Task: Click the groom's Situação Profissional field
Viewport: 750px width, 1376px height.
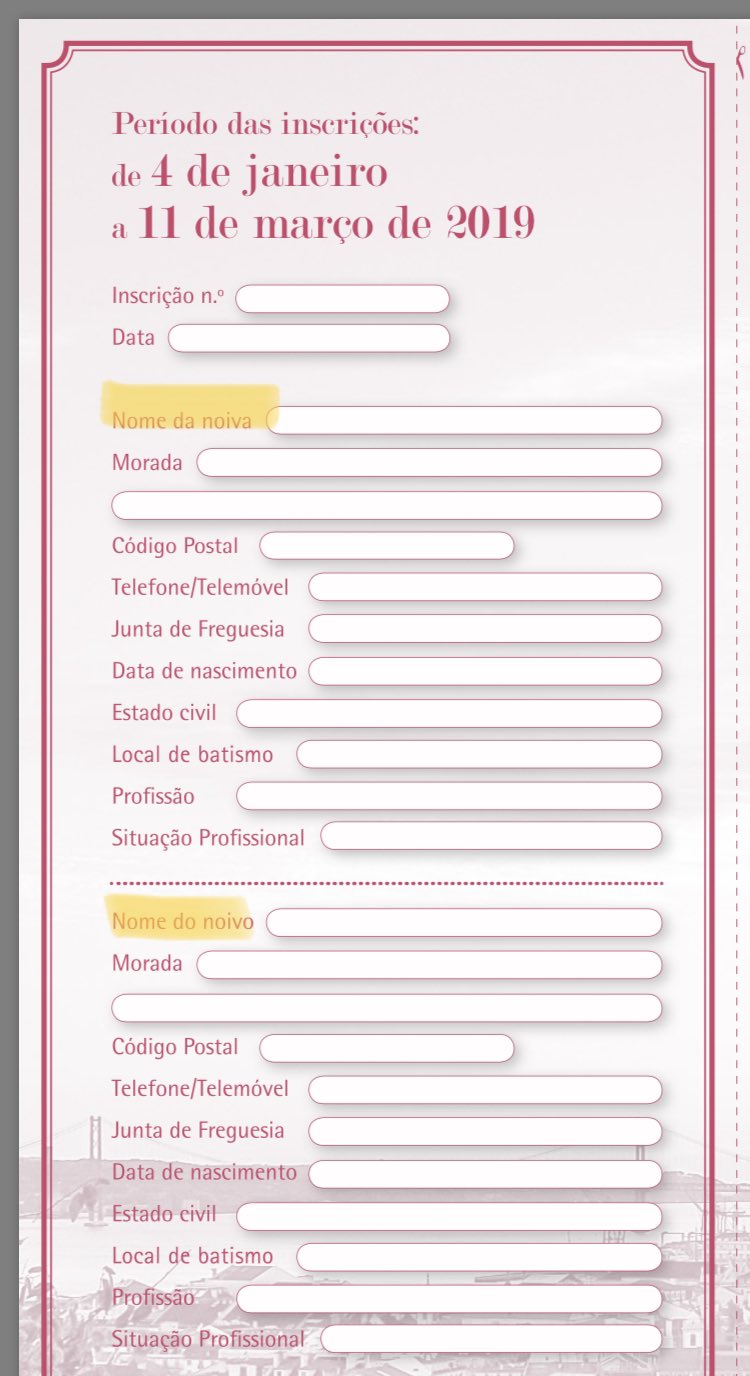Action: [x=491, y=1339]
